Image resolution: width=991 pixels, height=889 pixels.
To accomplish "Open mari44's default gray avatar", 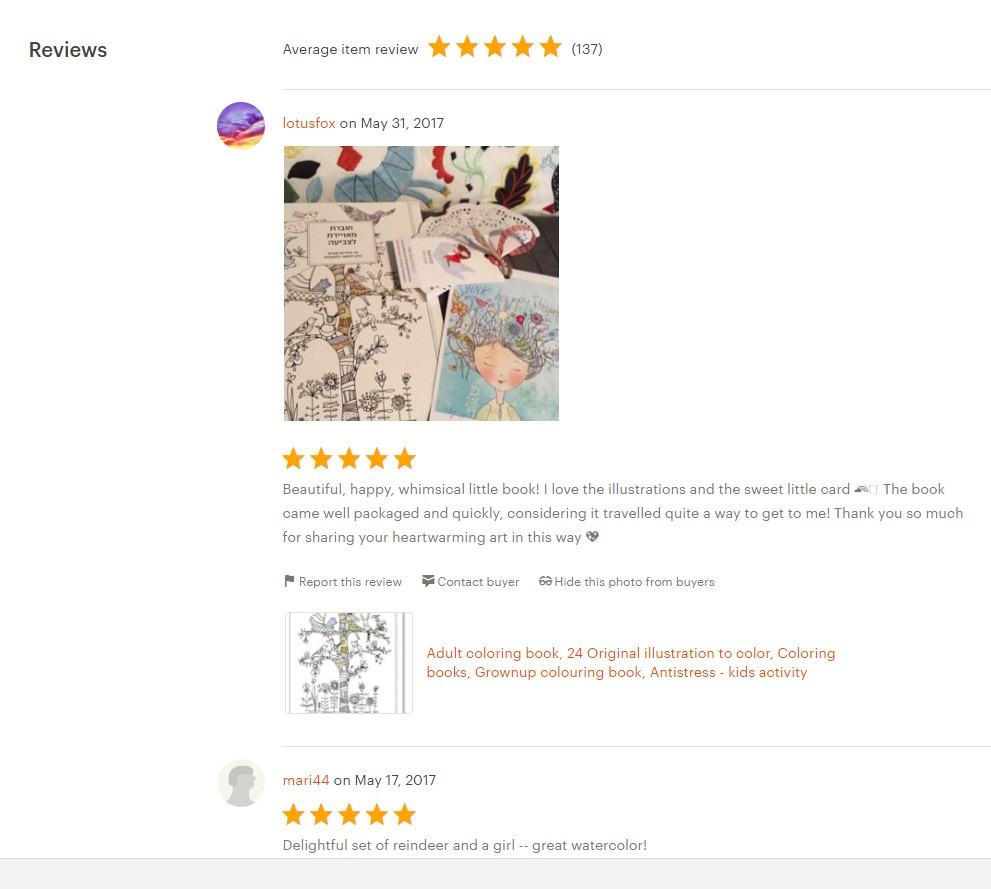I will pos(241,783).
